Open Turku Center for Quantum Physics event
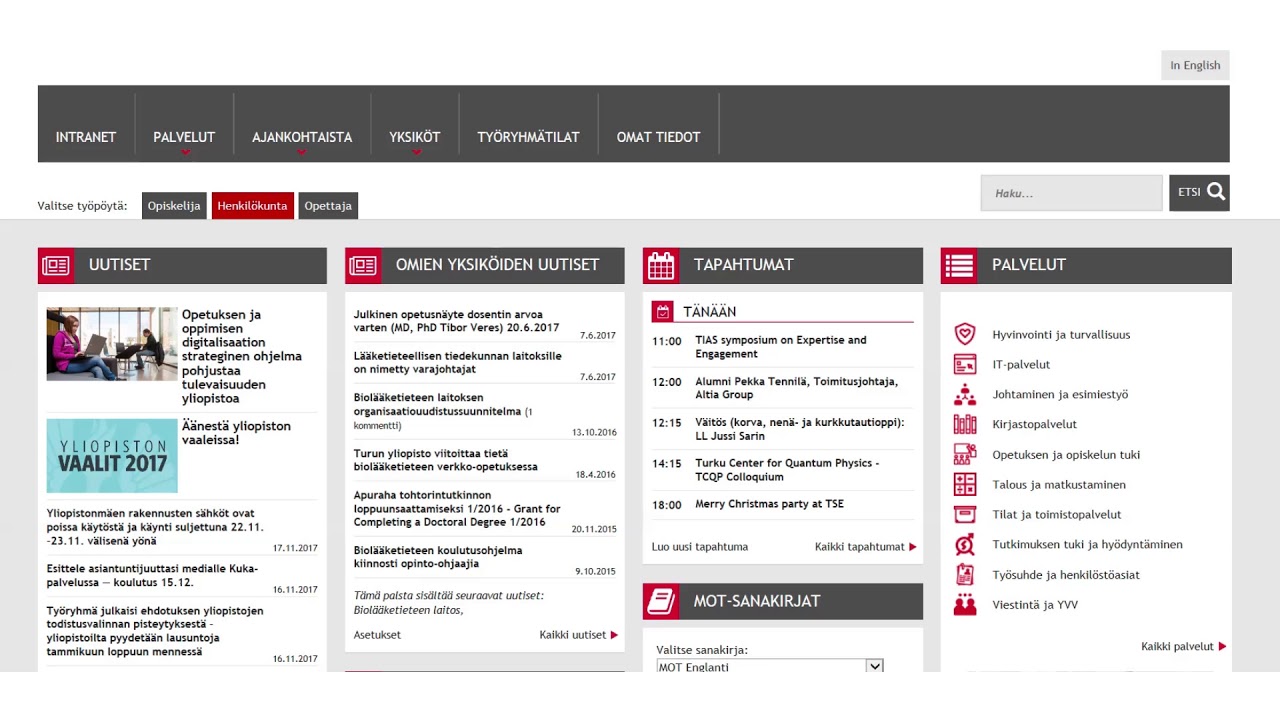 tap(787, 470)
